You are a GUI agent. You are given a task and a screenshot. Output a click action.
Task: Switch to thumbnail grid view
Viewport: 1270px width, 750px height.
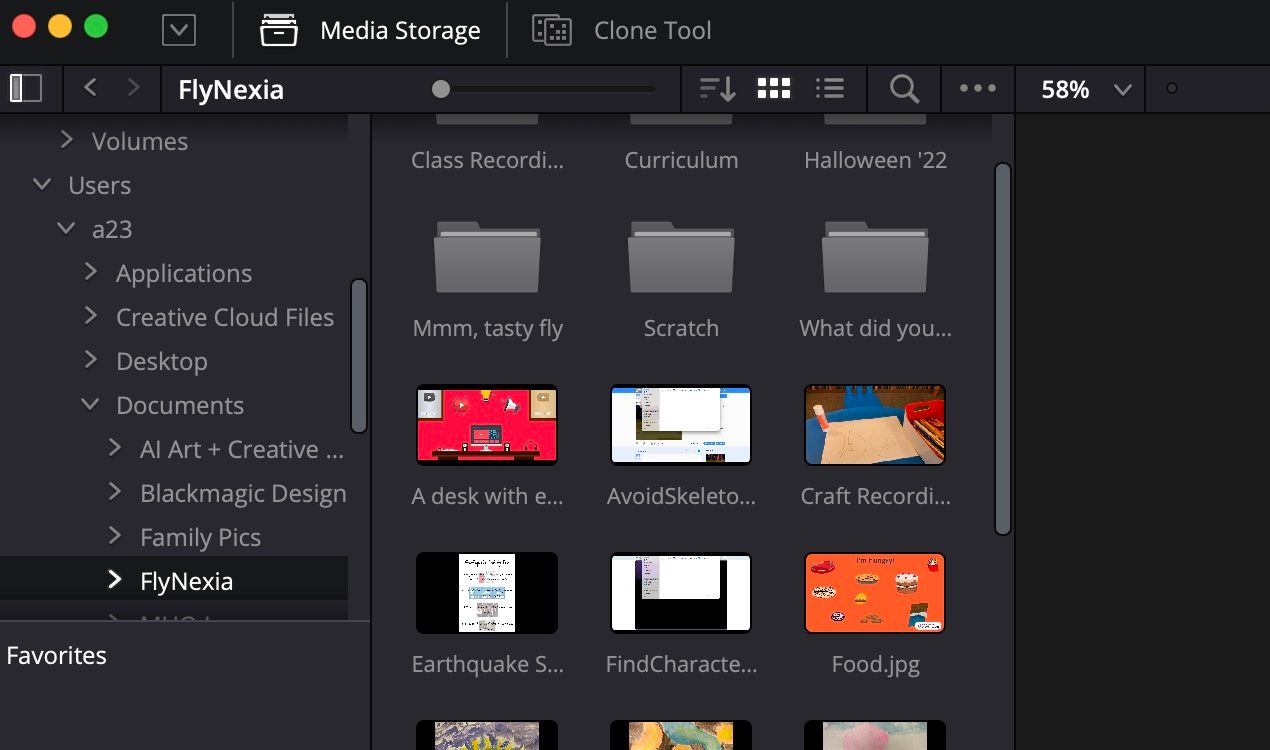[x=774, y=89]
